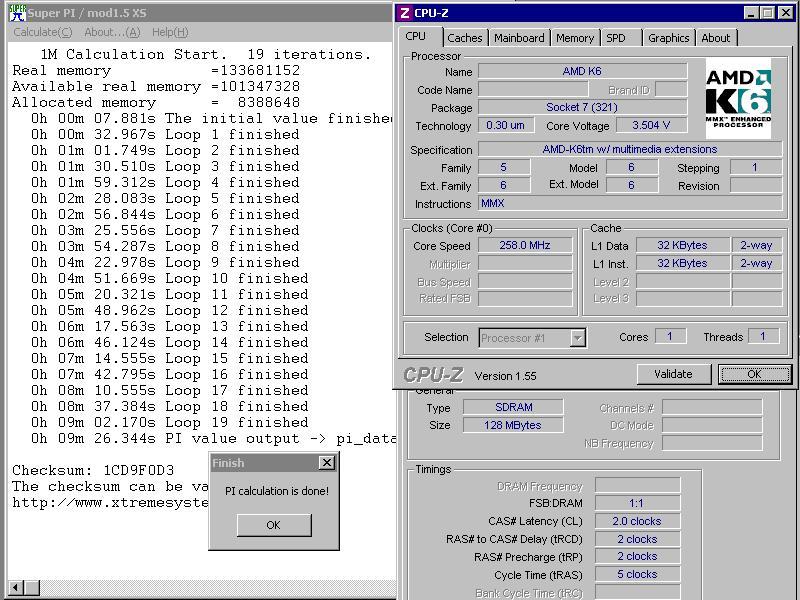Click the PI value output line
800x600 pixels.
(x=213, y=439)
